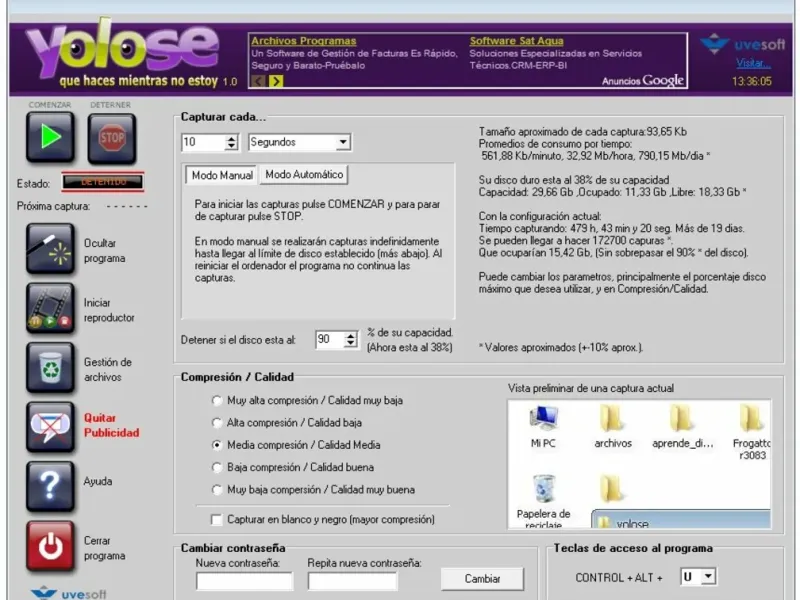Select Alta compresión / Calidad baja
Viewport: 800px width, 600px height.
click(217, 423)
